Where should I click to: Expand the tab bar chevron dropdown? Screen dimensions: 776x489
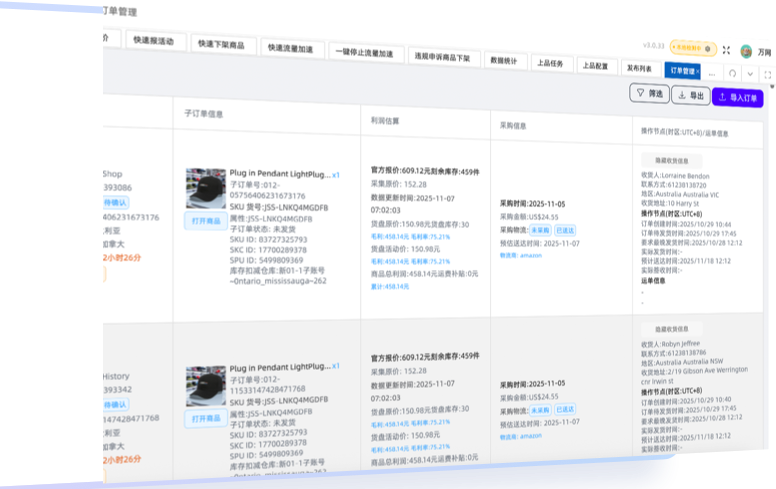[x=750, y=75]
